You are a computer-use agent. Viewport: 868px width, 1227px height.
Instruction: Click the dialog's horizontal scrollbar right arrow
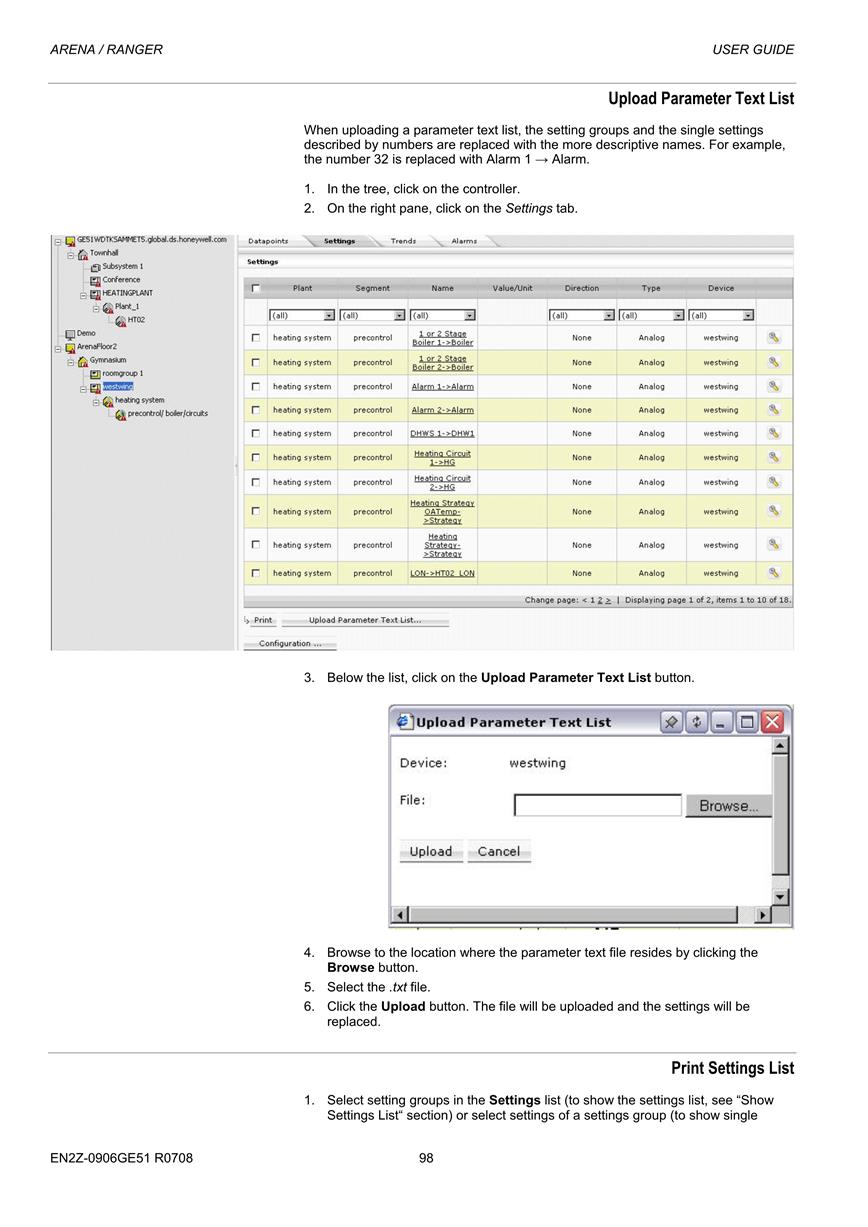point(764,915)
